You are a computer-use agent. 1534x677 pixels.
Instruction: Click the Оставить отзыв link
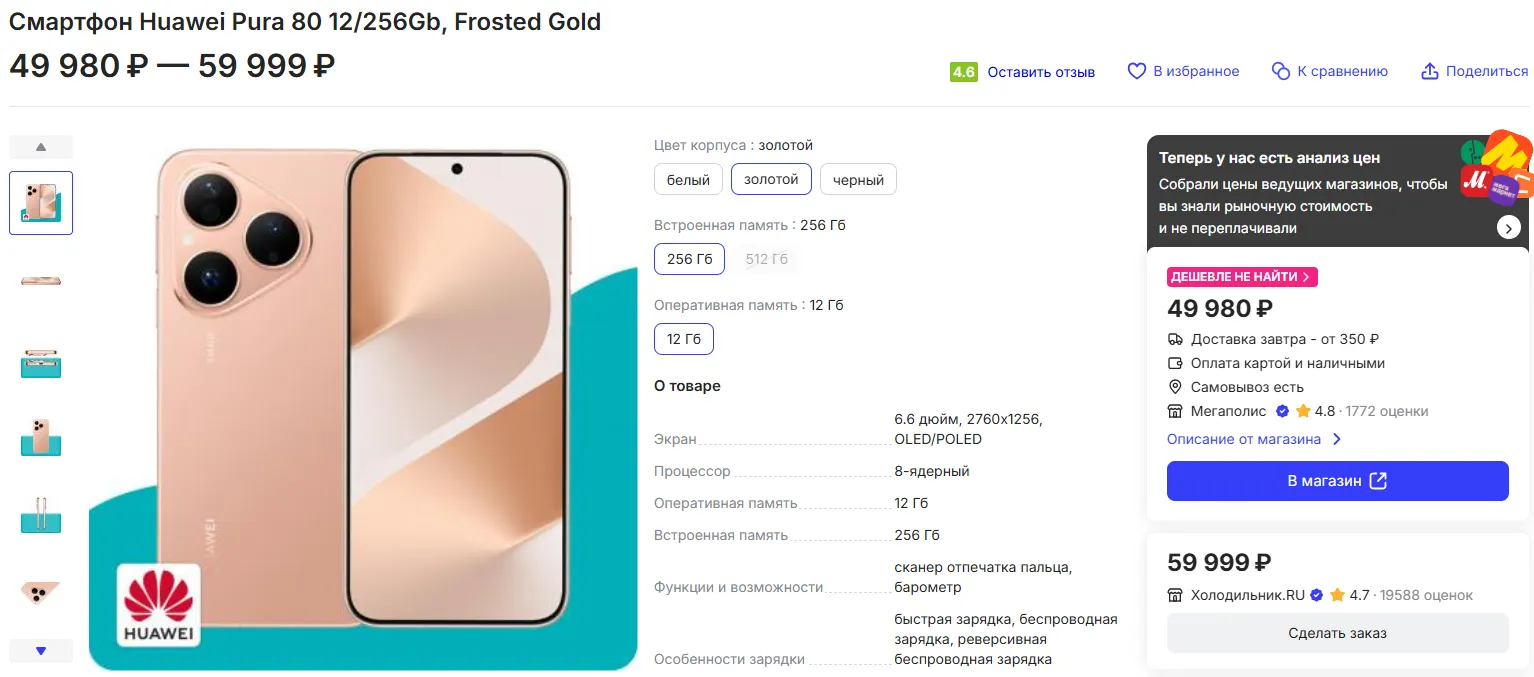(x=1041, y=72)
